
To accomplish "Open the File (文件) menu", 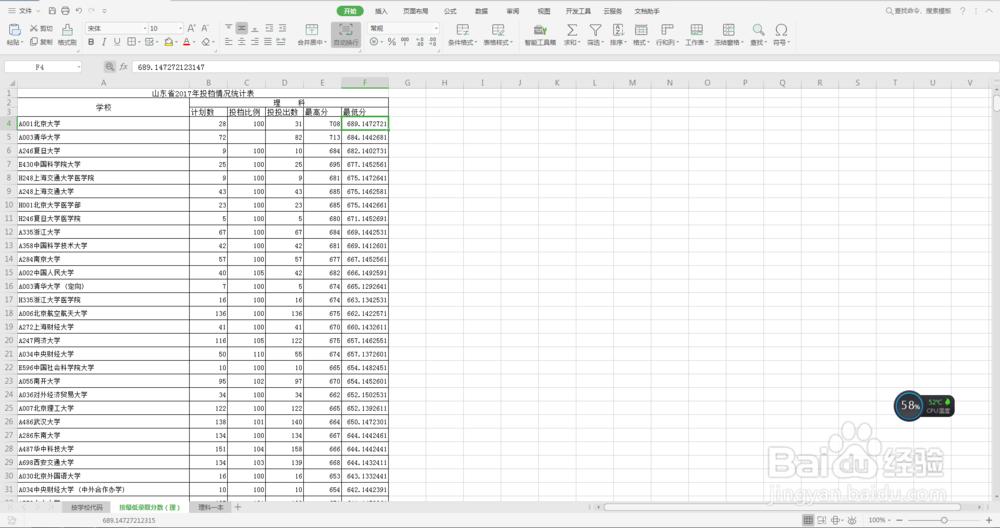I will coord(24,11).
